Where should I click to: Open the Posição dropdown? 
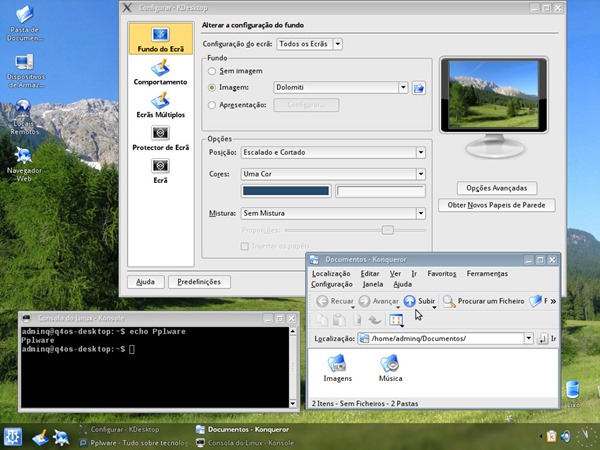333,152
